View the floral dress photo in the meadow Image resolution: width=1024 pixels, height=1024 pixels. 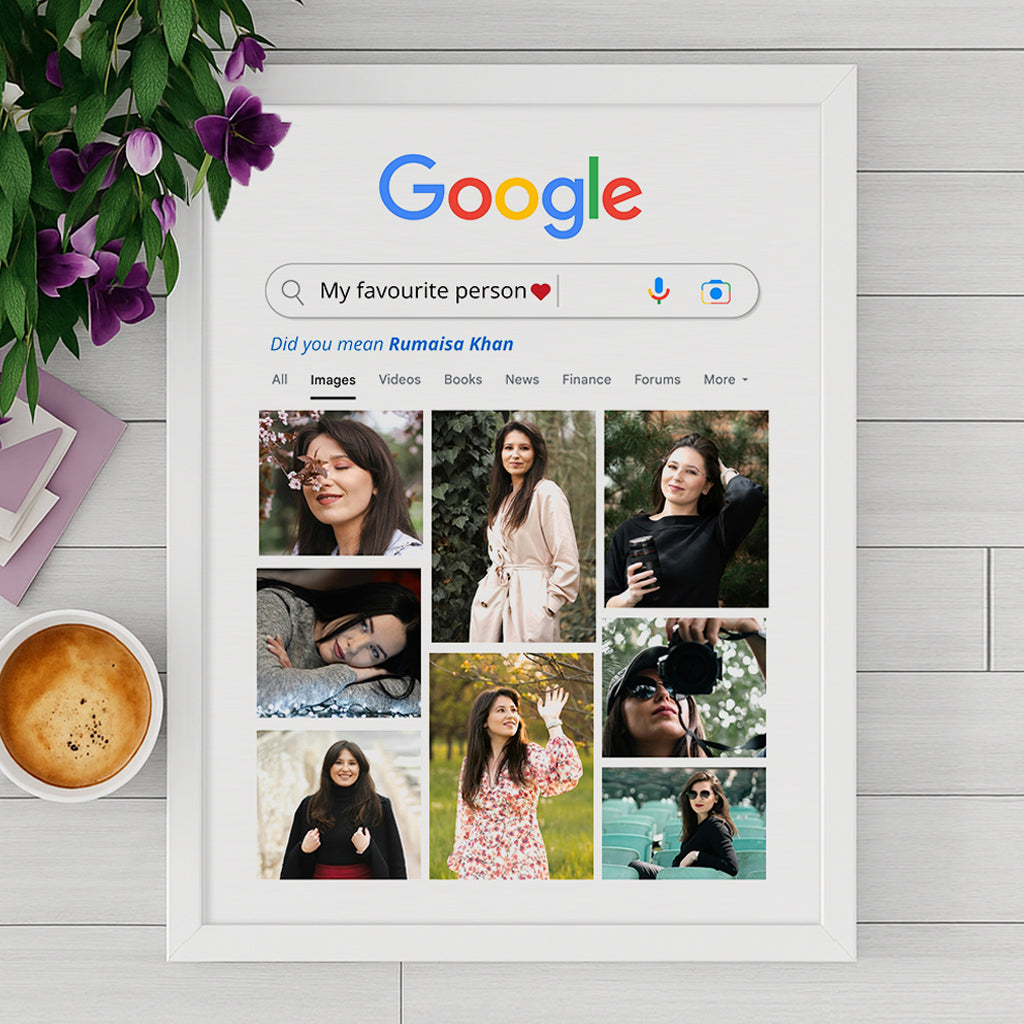512,766
